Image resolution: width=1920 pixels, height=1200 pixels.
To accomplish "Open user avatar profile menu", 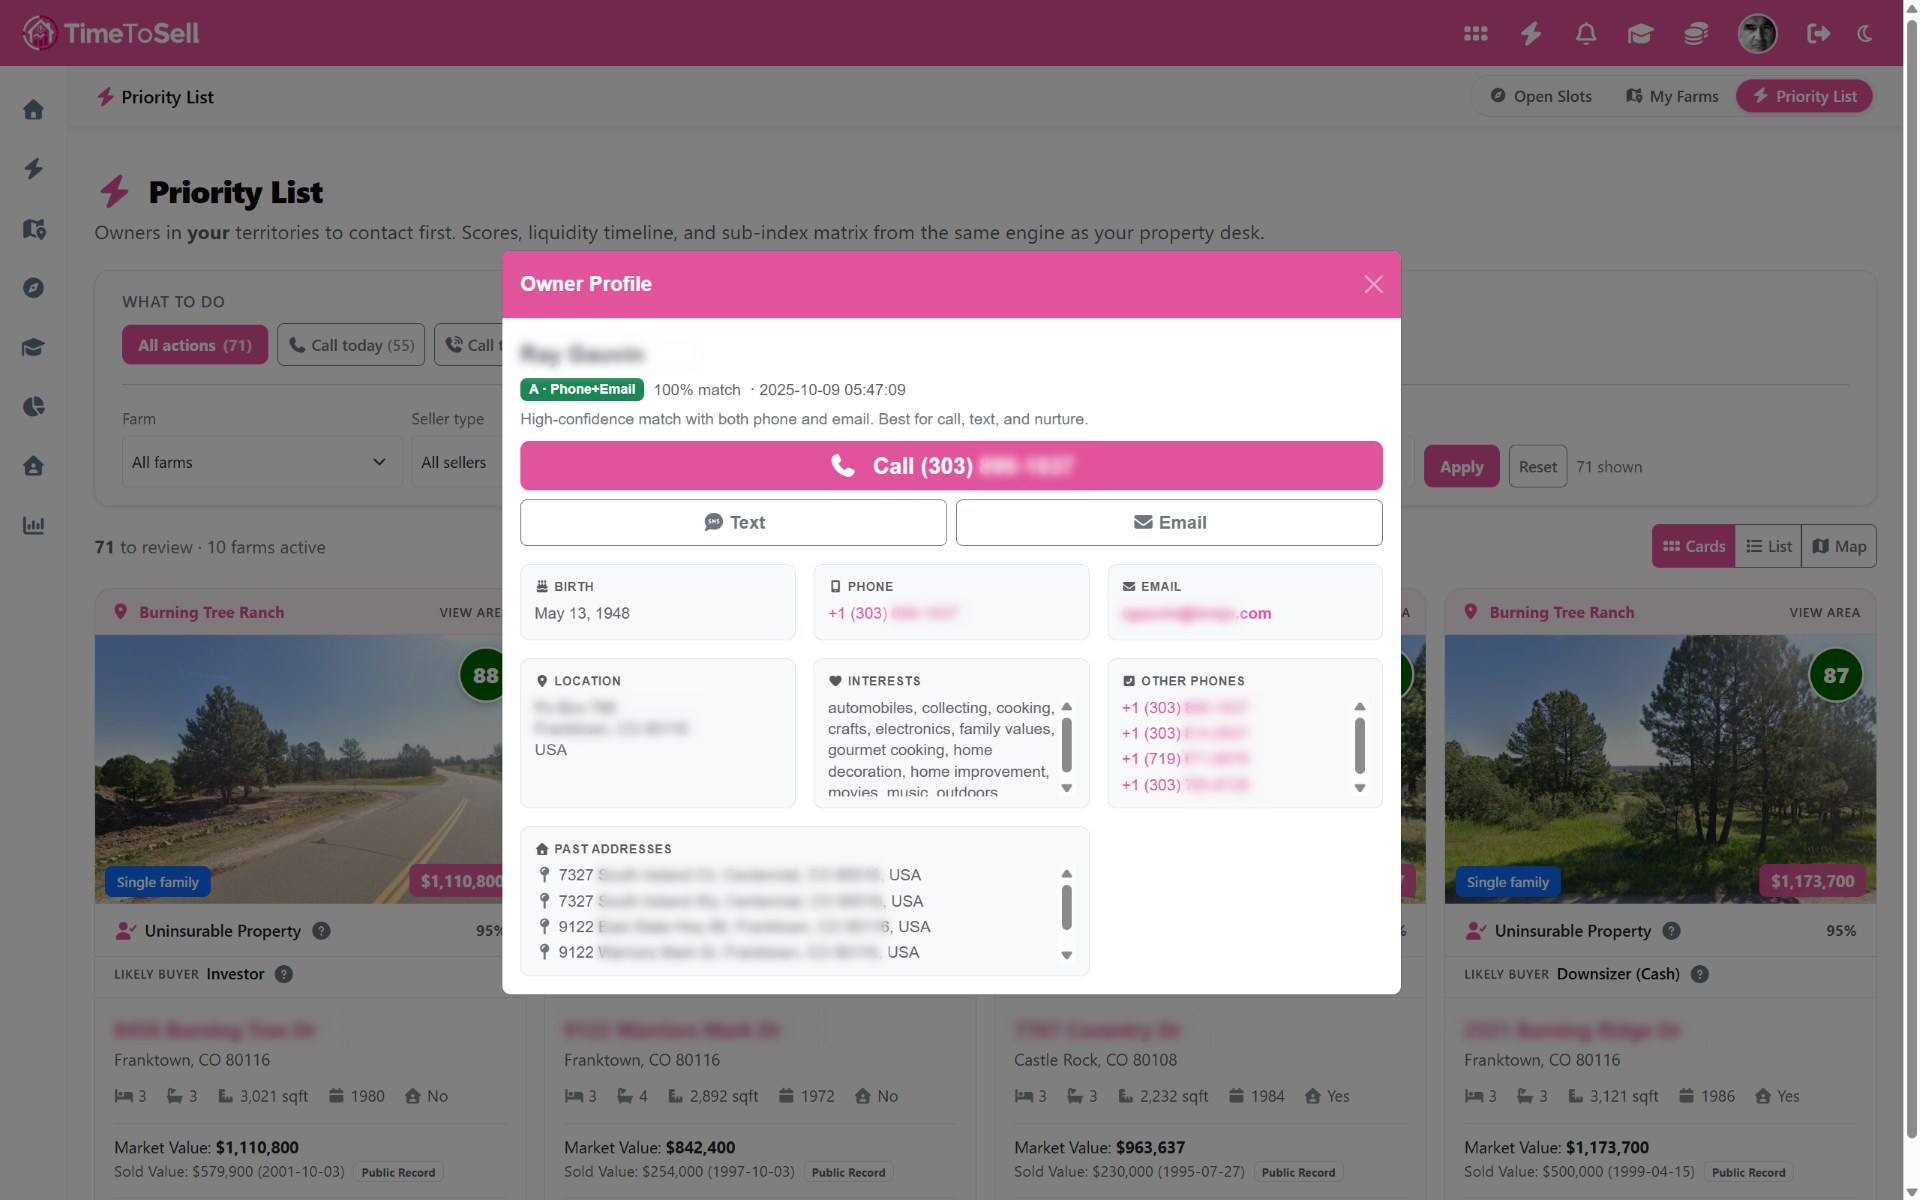I will pyautogui.click(x=1757, y=33).
